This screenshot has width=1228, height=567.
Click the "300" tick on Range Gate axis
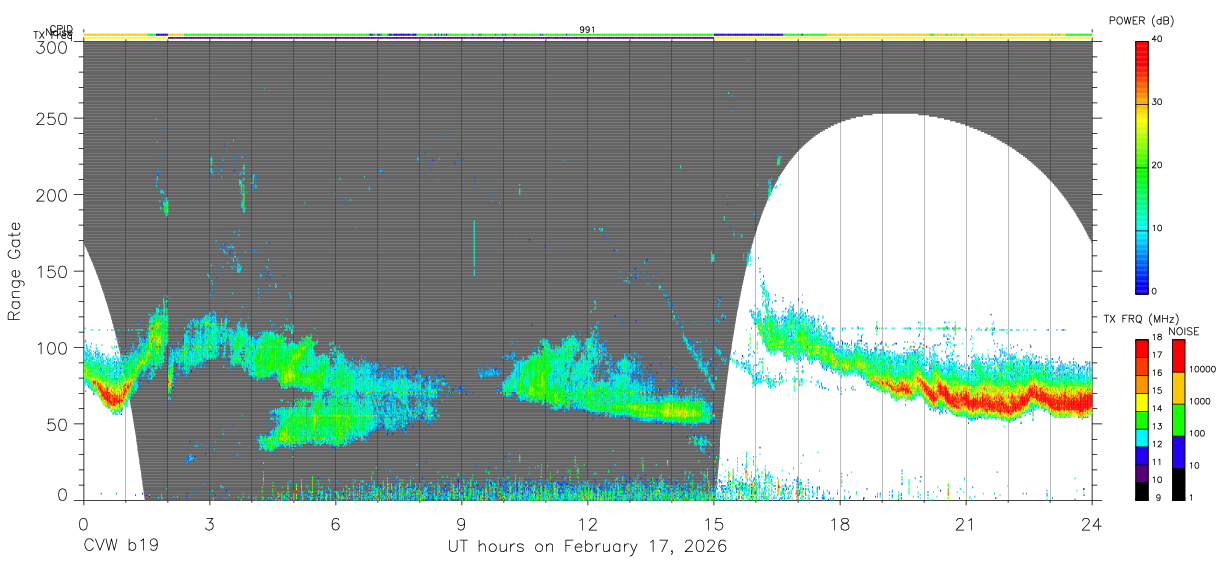coord(52,47)
